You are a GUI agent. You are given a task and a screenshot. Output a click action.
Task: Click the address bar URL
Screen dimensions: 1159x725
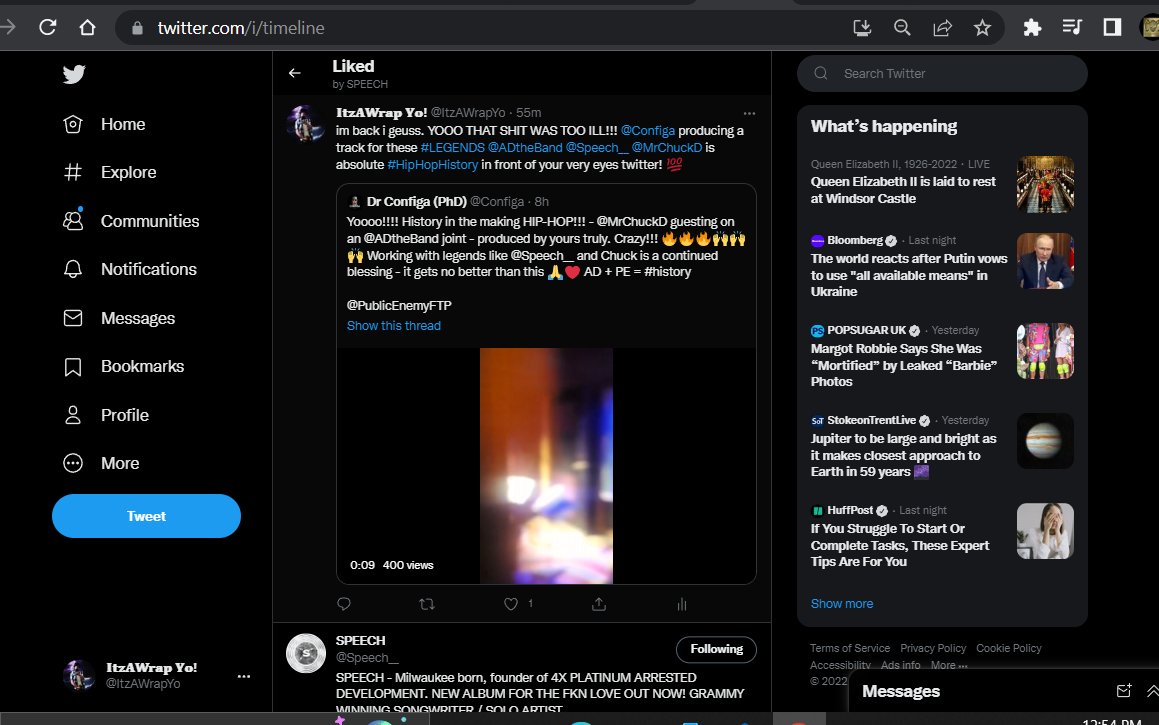pyautogui.click(x=241, y=28)
